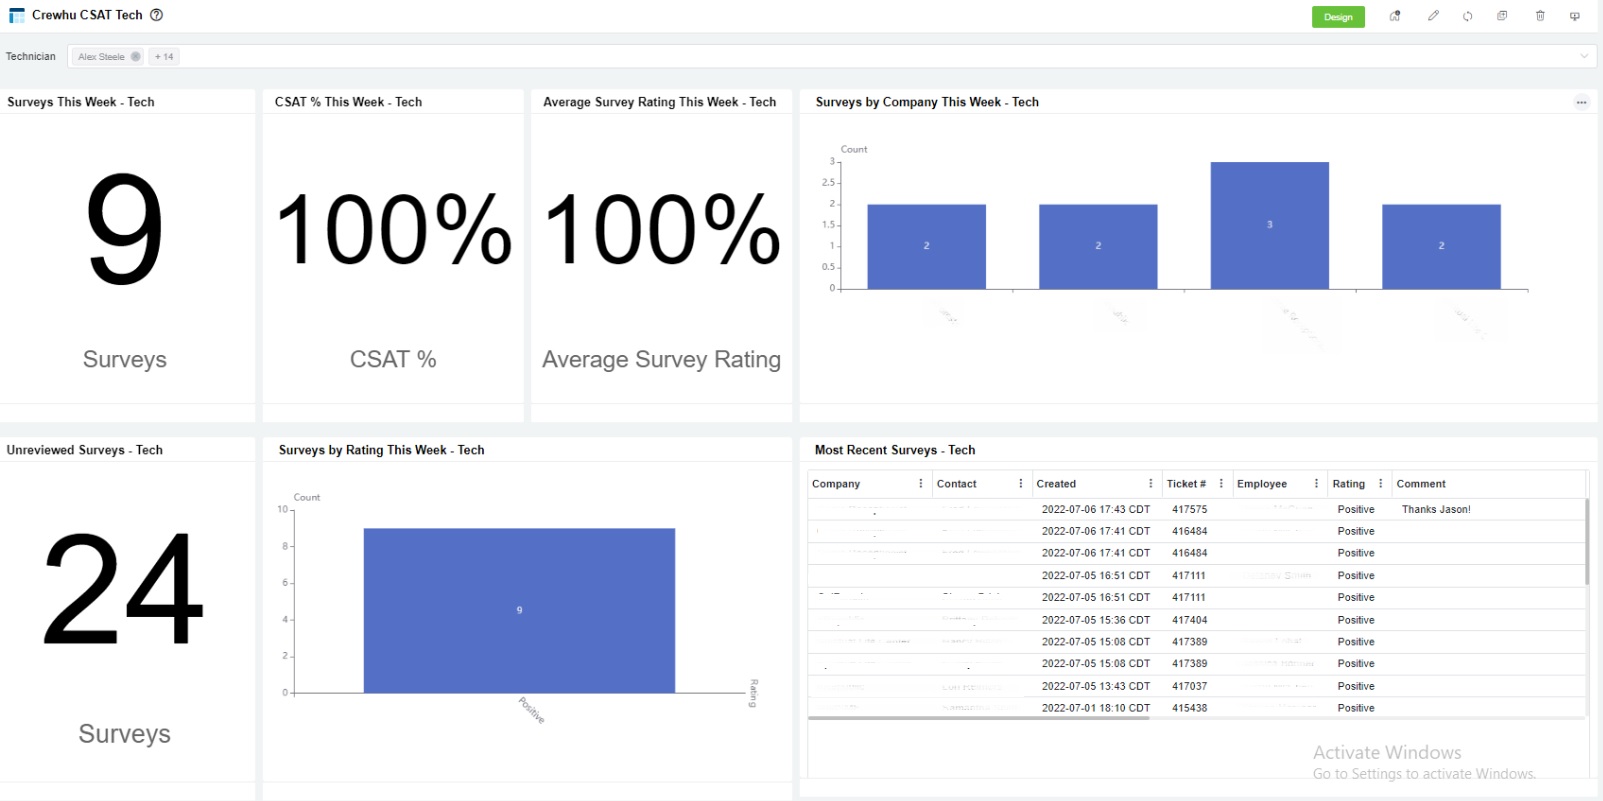Open the Company column menu
The height and width of the screenshot is (801, 1603).
coord(921,484)
